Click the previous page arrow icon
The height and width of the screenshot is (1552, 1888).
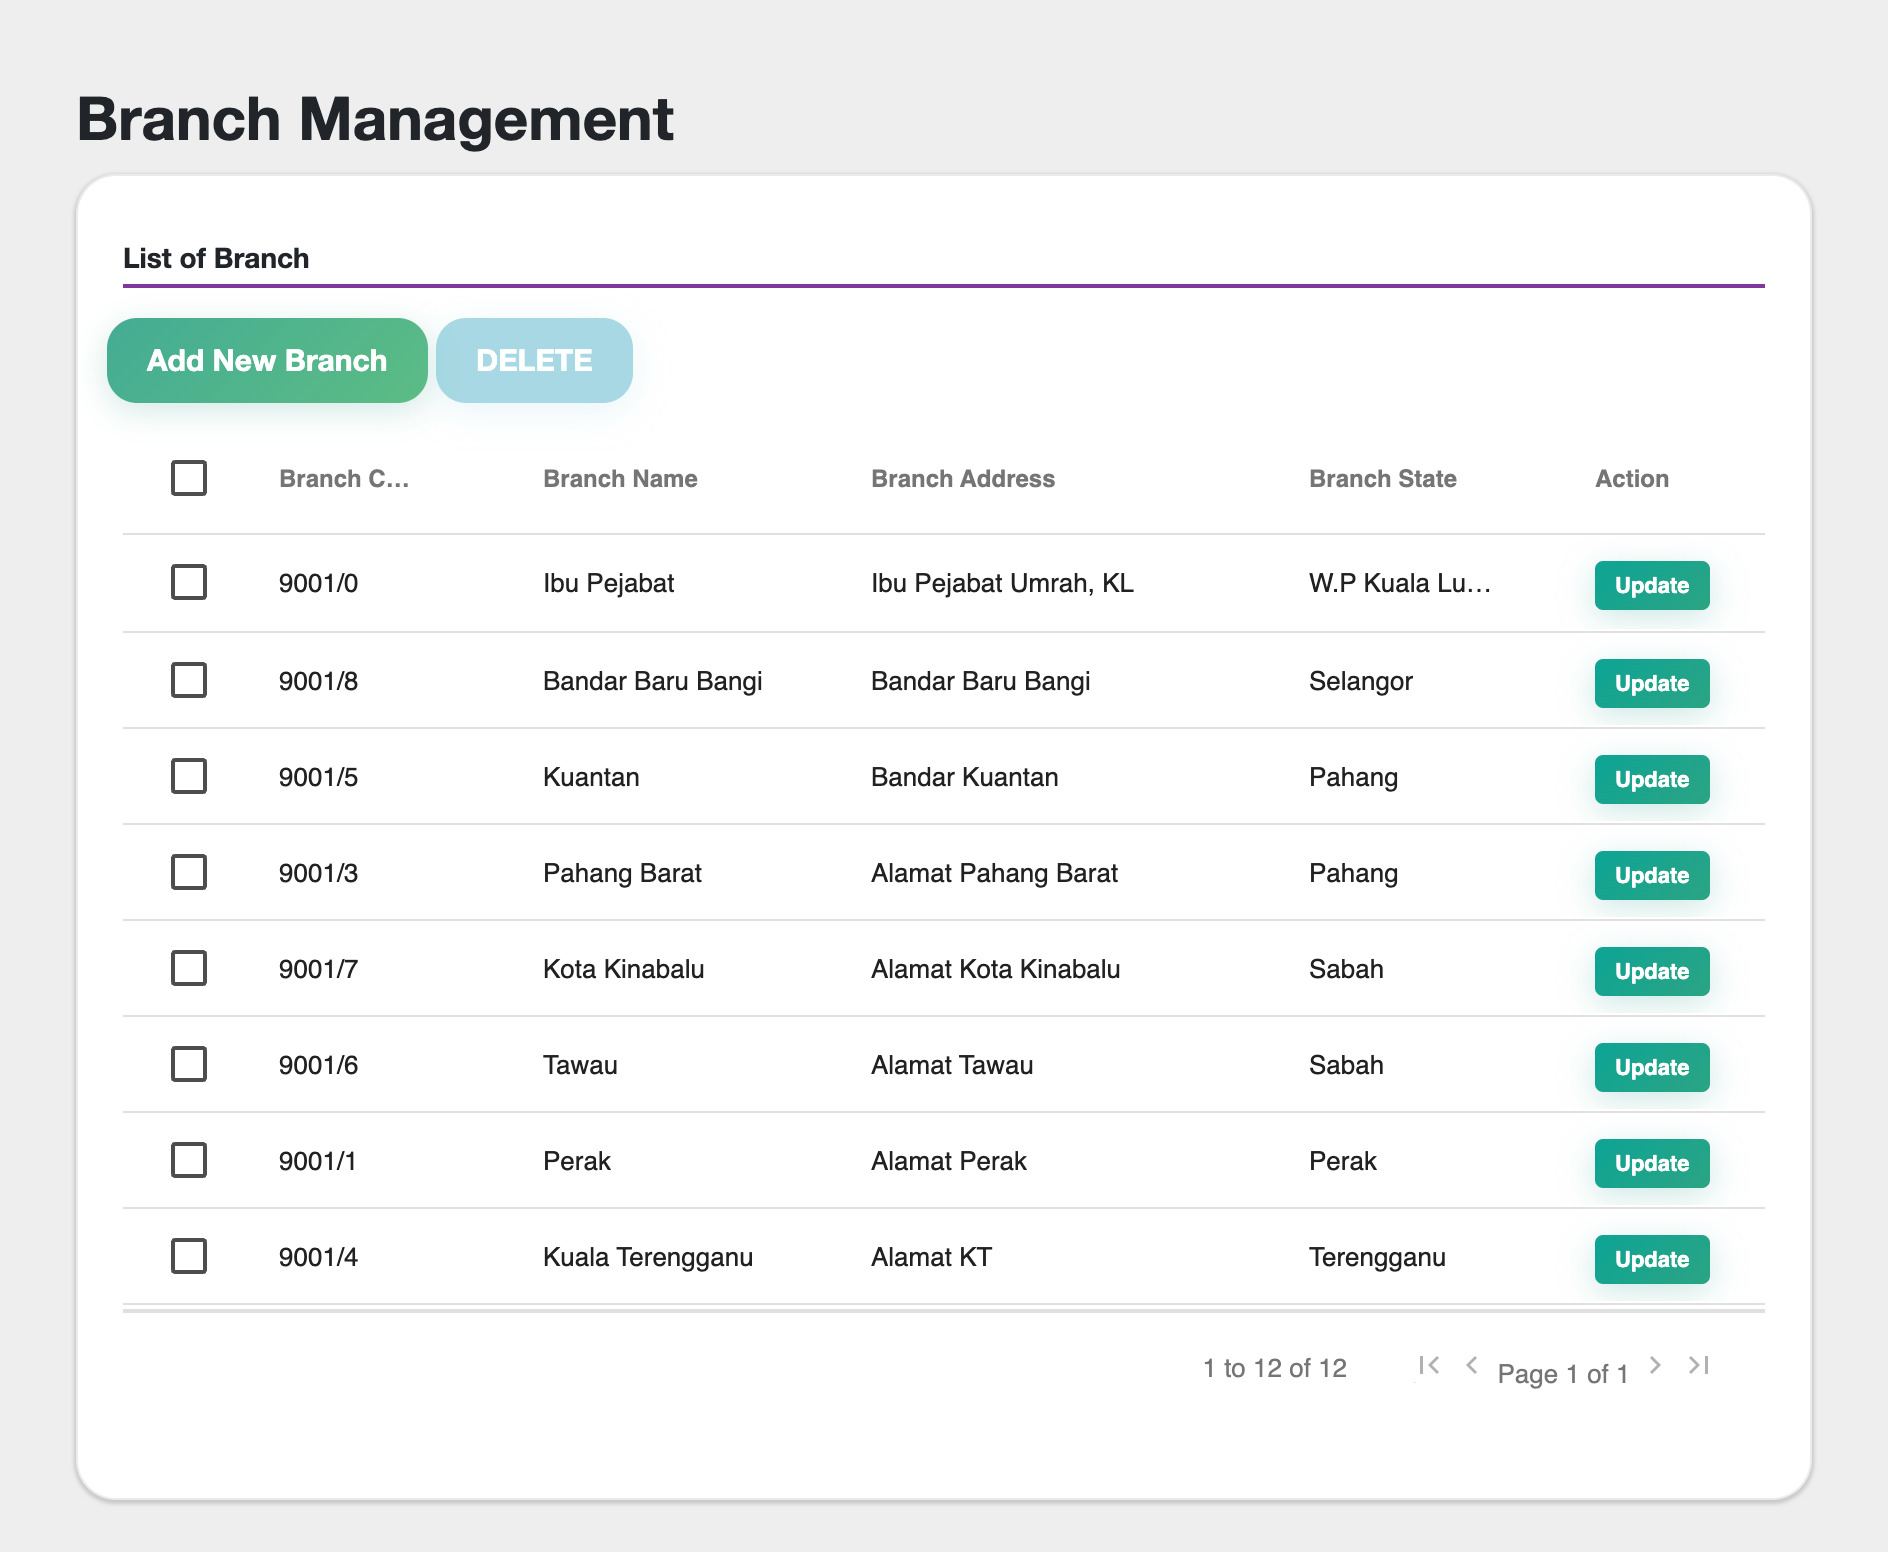click(x=1471, y=1365)
